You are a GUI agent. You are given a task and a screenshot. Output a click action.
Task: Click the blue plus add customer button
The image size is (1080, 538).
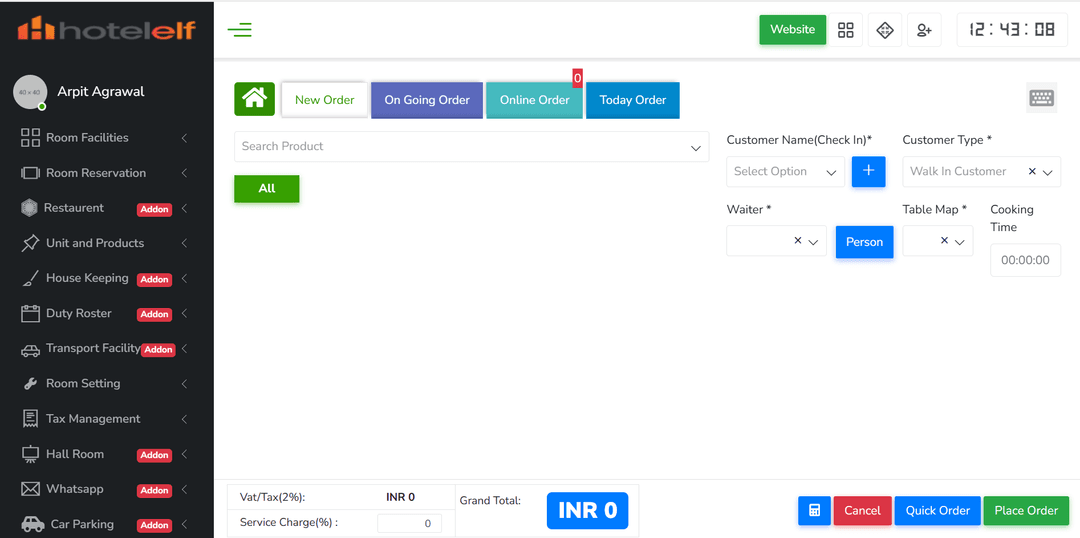869,171
